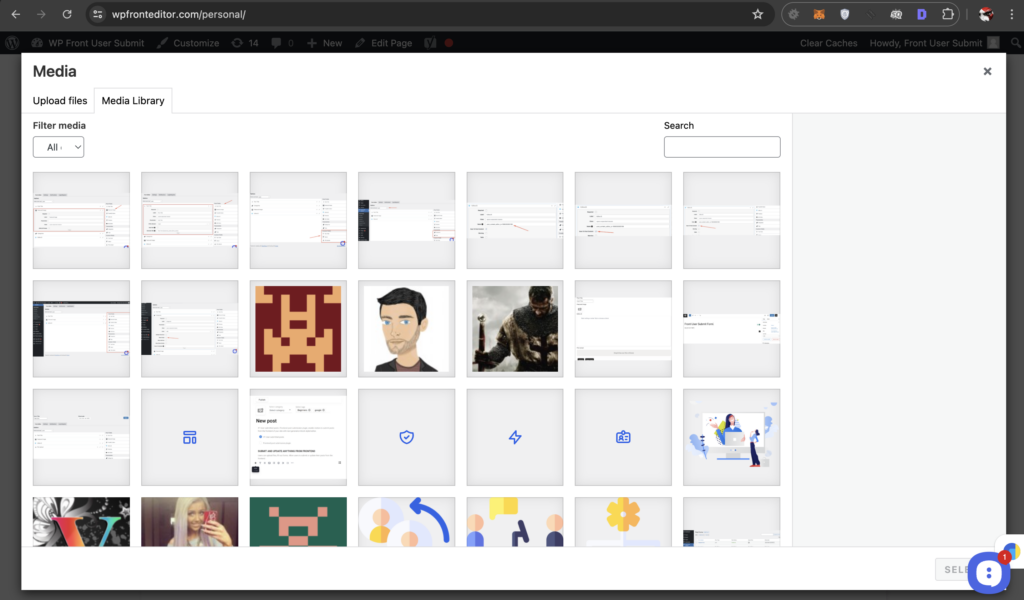Click the media Search input field
This screenshot has width=1024, height=600.
pos(721,147)
